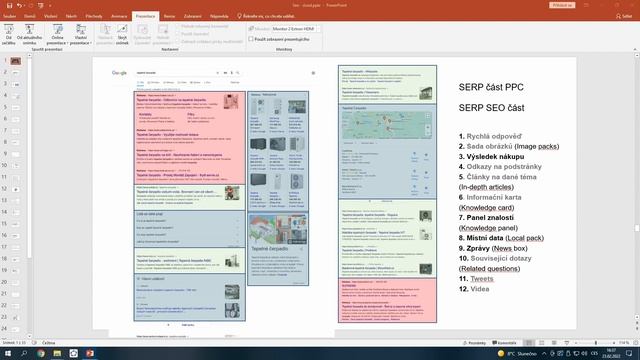Switch to the Návrh tab
Viewport: 640px width, 360px height.
coord(71,16)
